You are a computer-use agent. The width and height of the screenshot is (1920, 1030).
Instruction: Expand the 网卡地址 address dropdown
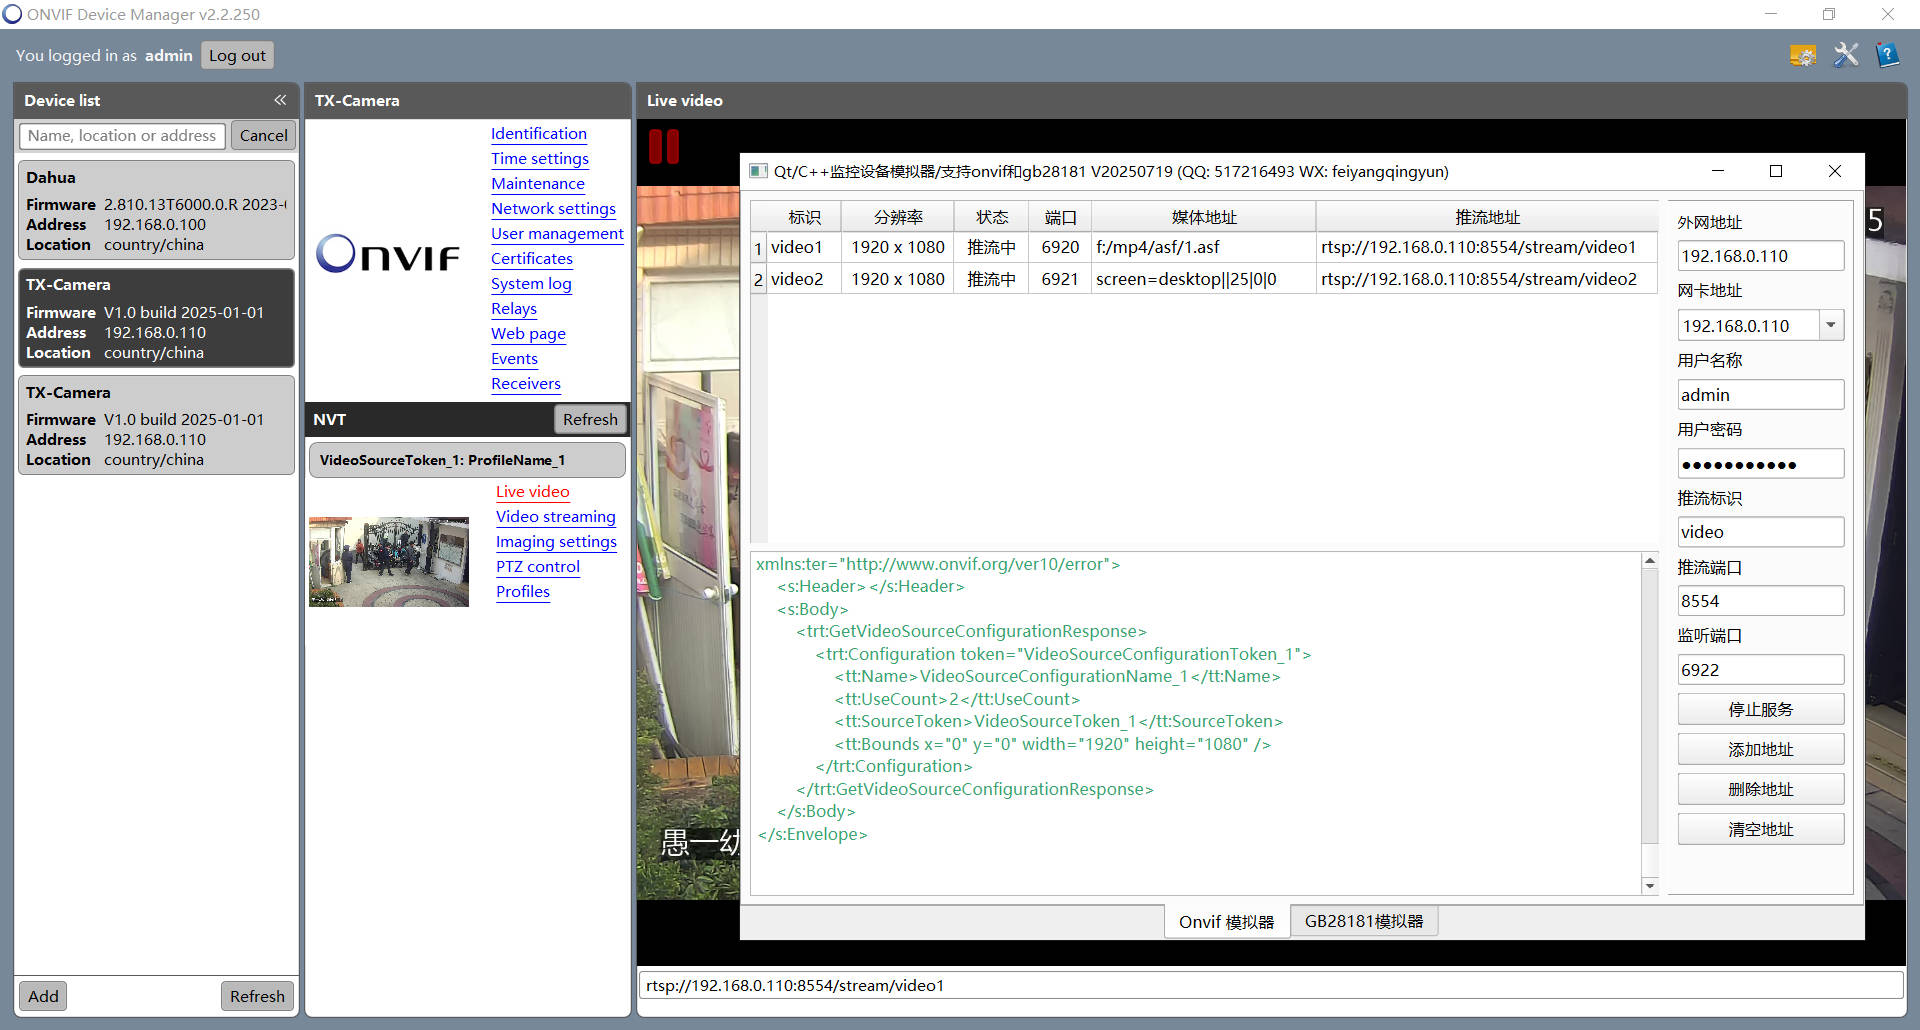[1831, 324]
